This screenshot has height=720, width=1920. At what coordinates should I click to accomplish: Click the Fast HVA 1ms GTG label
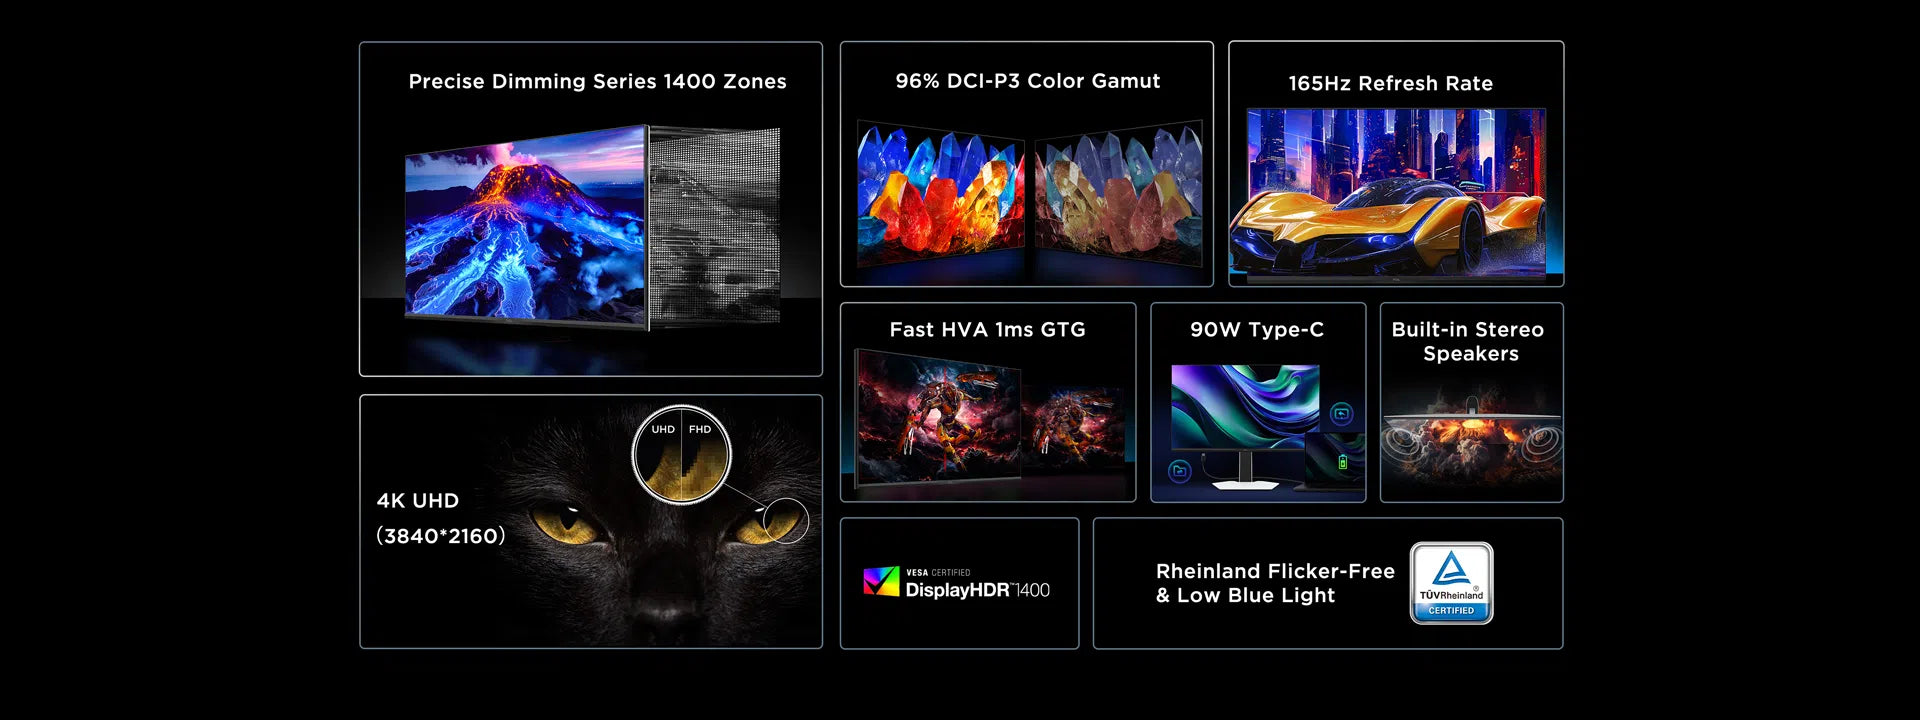pyautogui.click(x=987, y=330)
